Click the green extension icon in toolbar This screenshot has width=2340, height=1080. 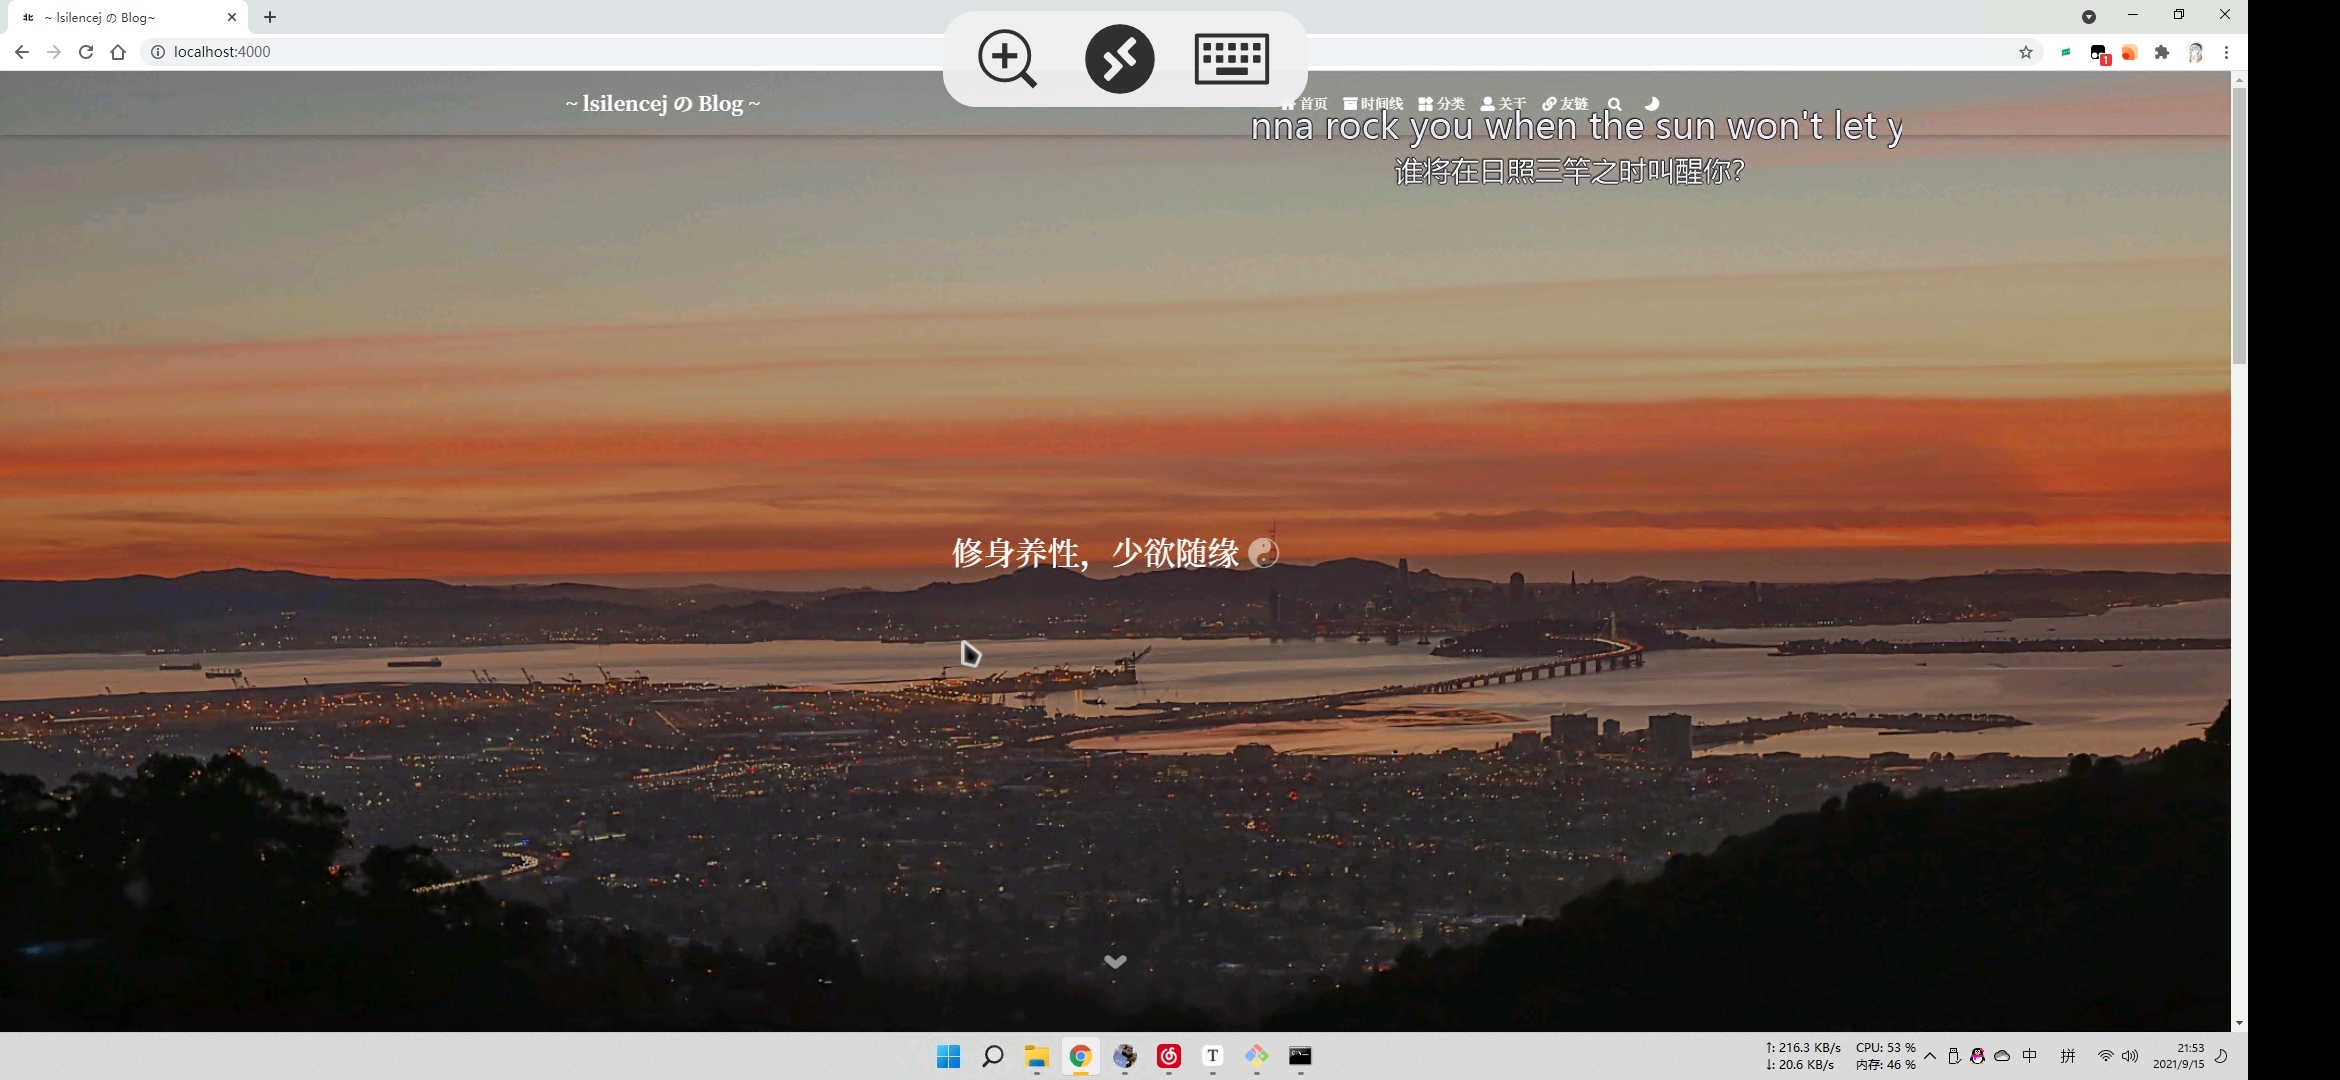(2066, 52)
